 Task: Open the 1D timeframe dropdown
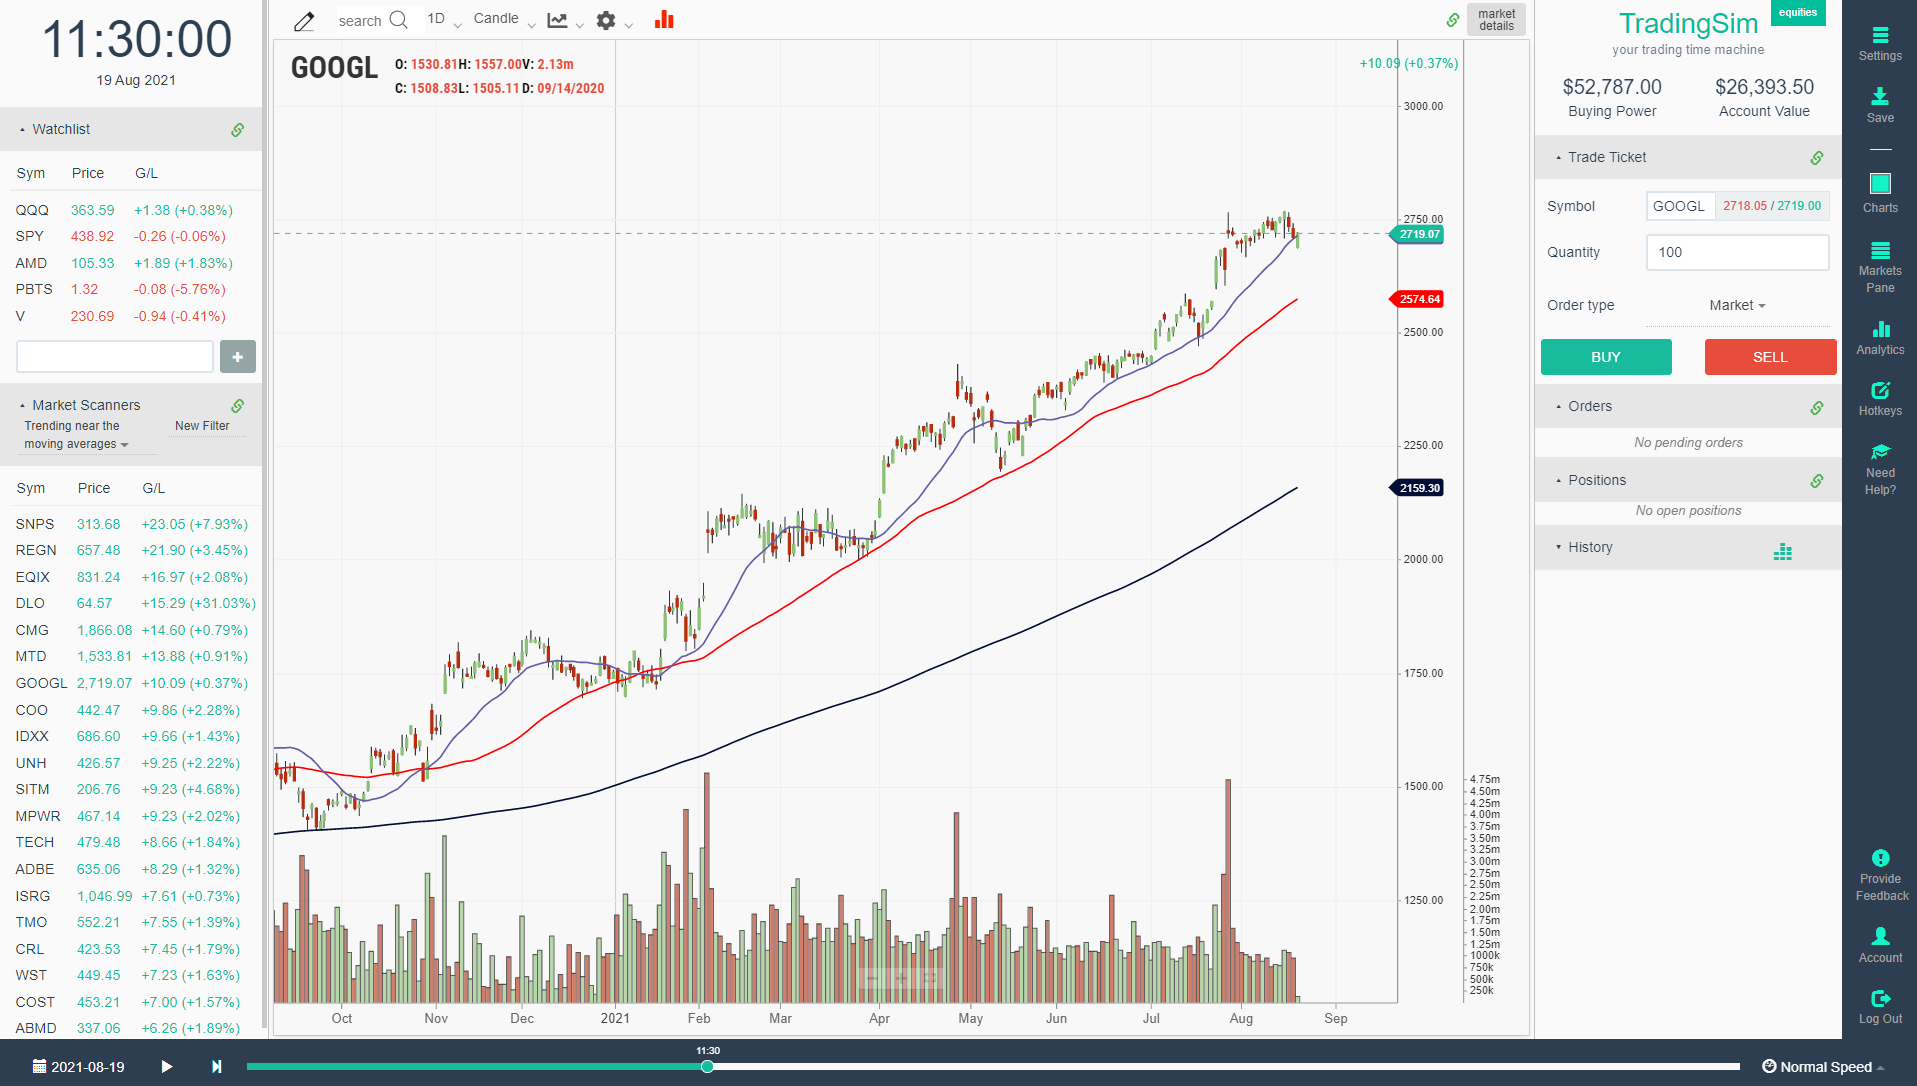coord(441,18)
